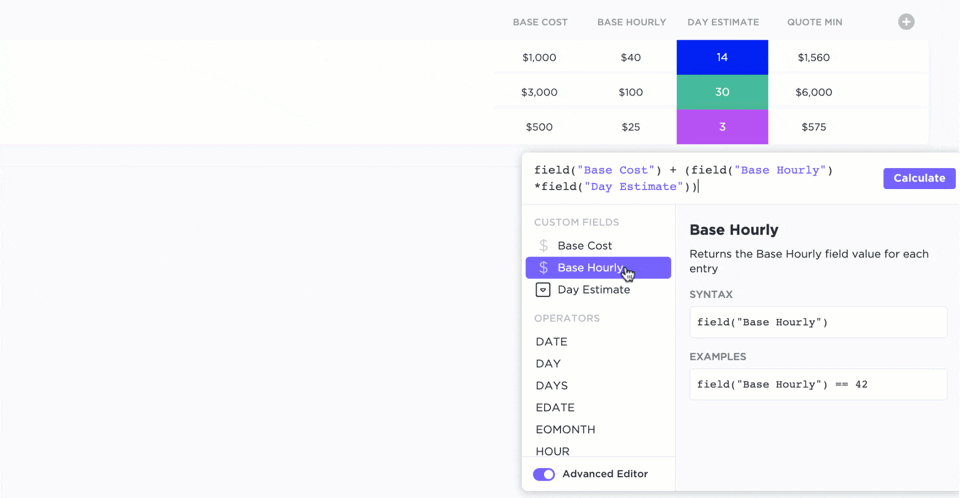Click the $1,000 Base Cost cell
Screen dimensions: 960x498
click(x=539, y=58)
